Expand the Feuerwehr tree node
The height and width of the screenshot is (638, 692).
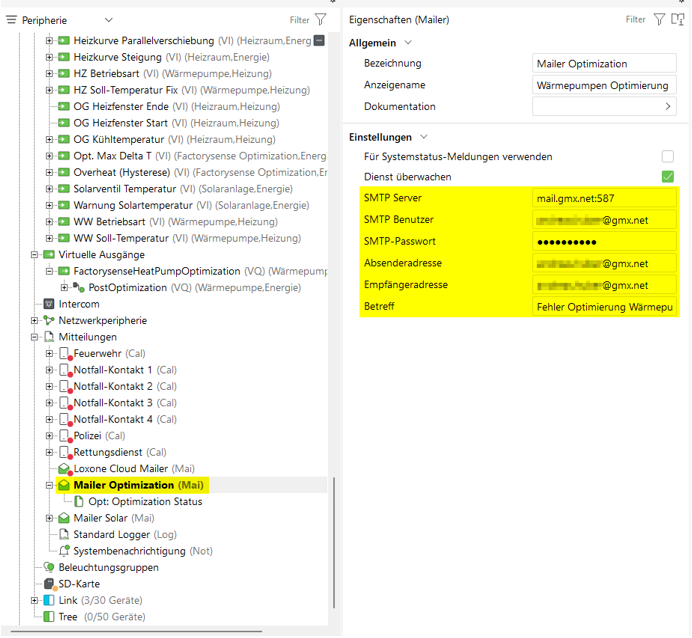coord(49,354)
